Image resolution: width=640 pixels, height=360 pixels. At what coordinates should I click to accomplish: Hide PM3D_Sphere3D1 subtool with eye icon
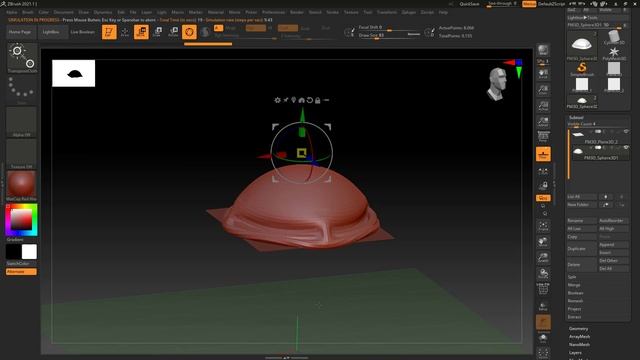(626, 147)
